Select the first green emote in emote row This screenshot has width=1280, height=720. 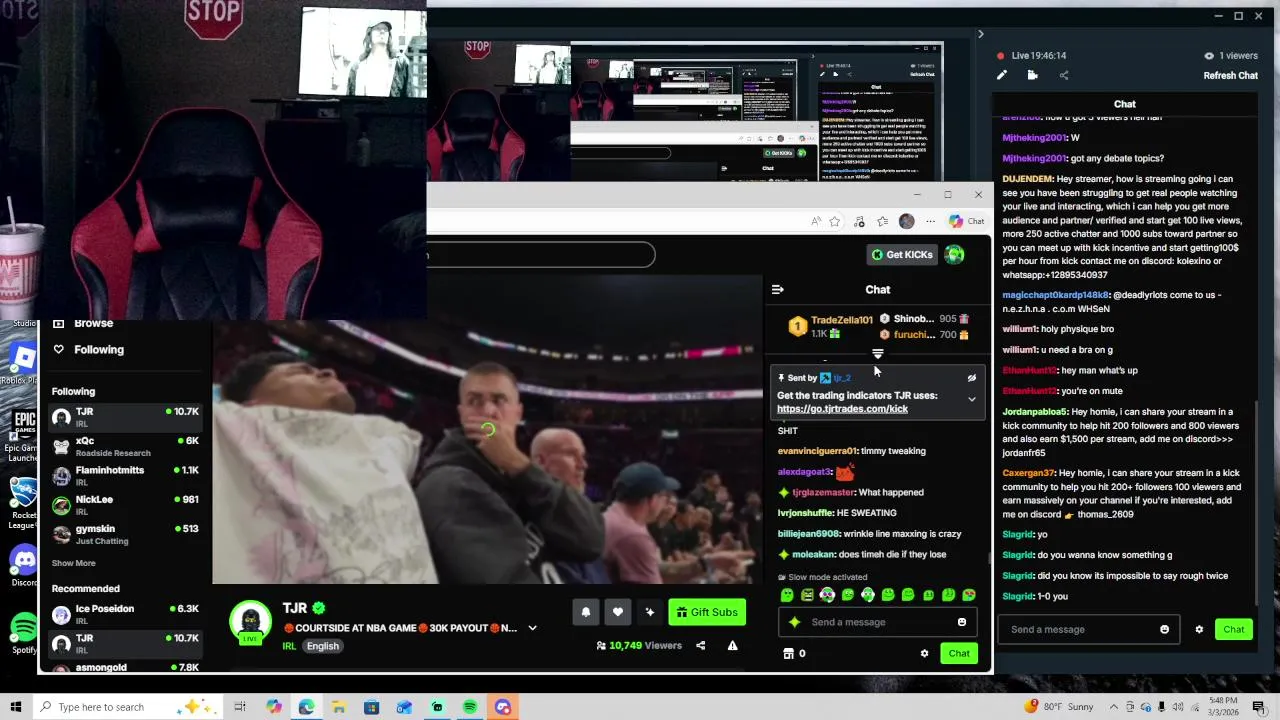click(x=787, y=595)
